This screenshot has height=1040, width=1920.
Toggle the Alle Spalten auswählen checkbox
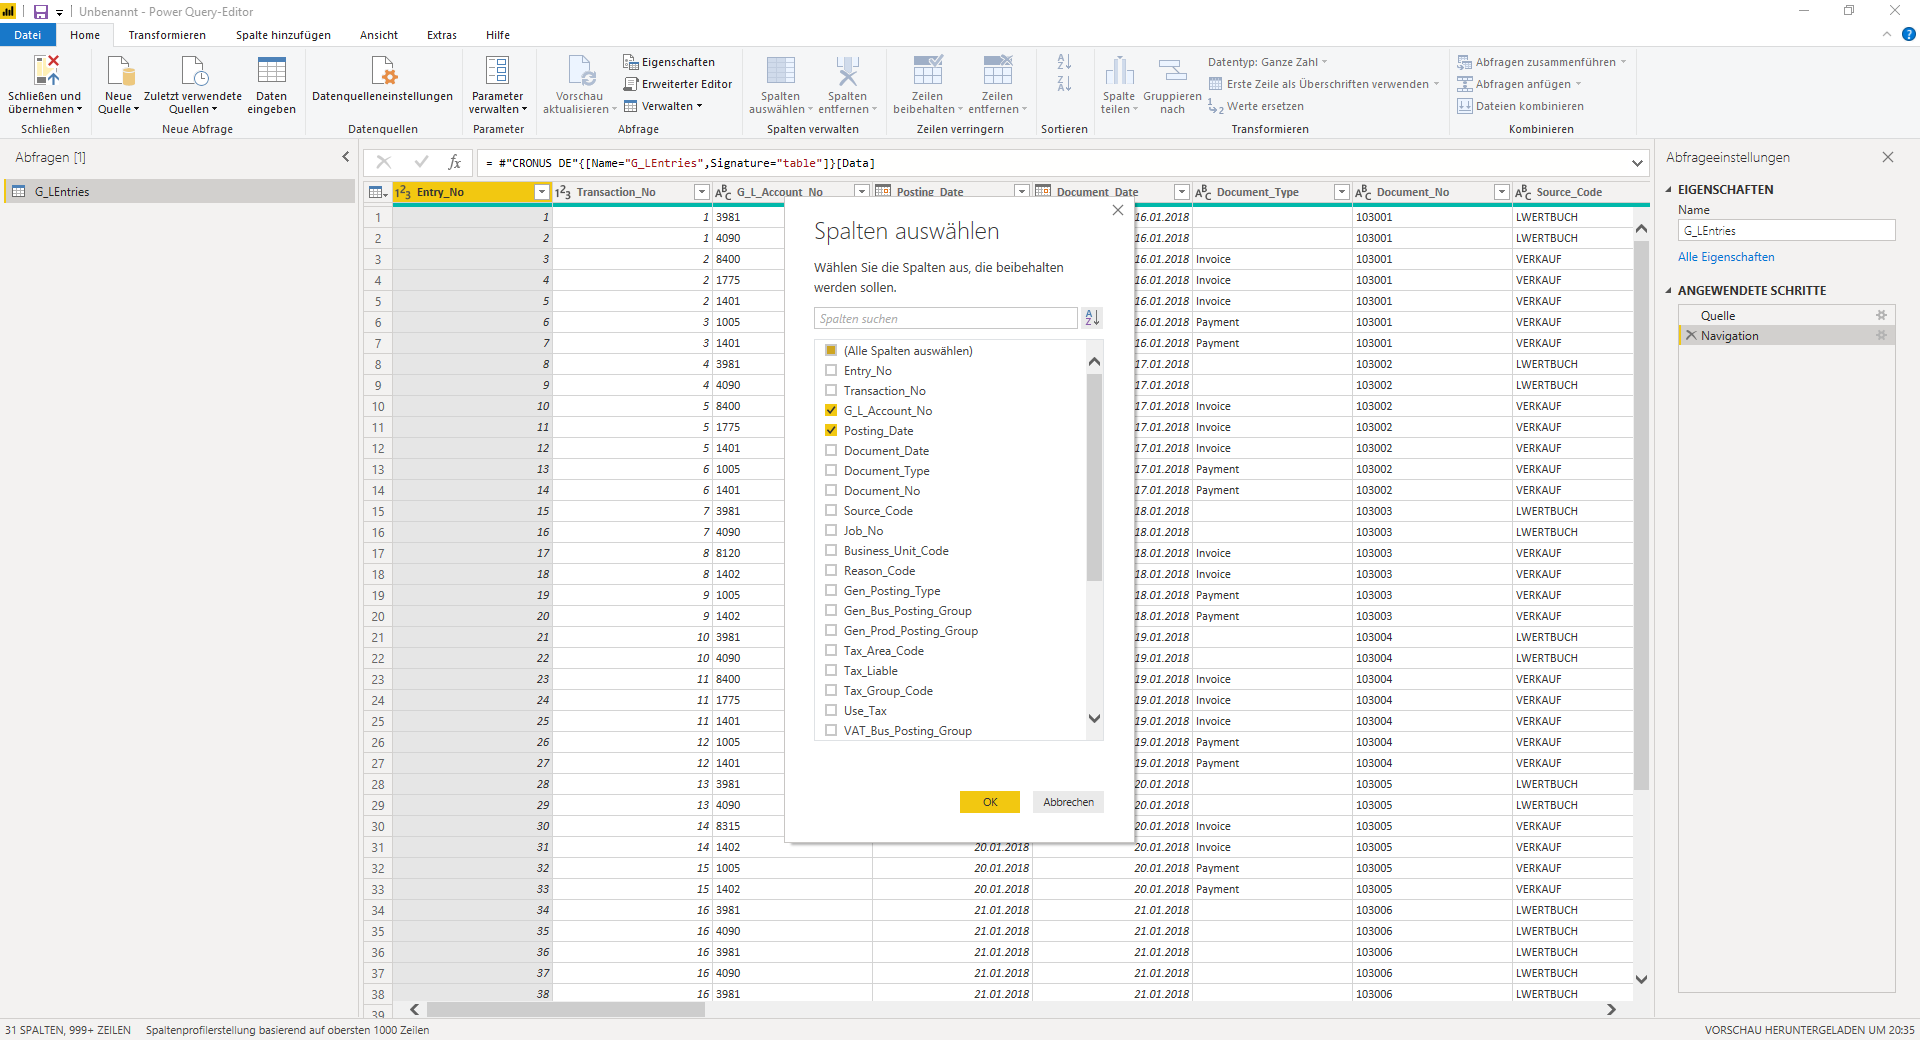(831, 350)
